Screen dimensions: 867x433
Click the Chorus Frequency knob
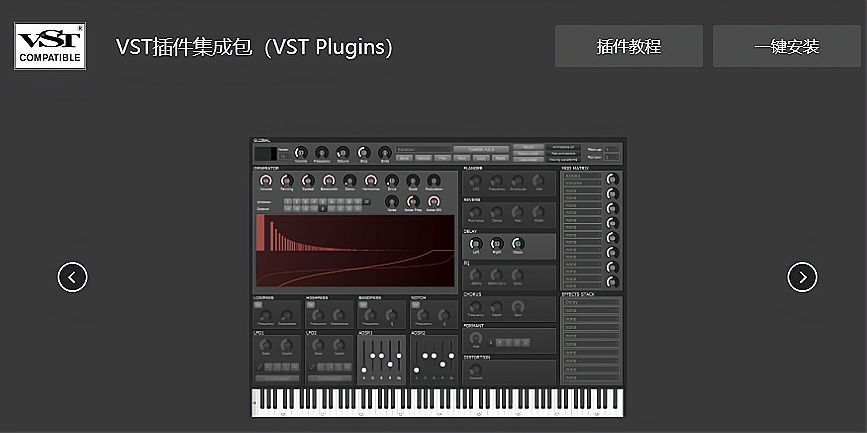click(x=475, y=308)
